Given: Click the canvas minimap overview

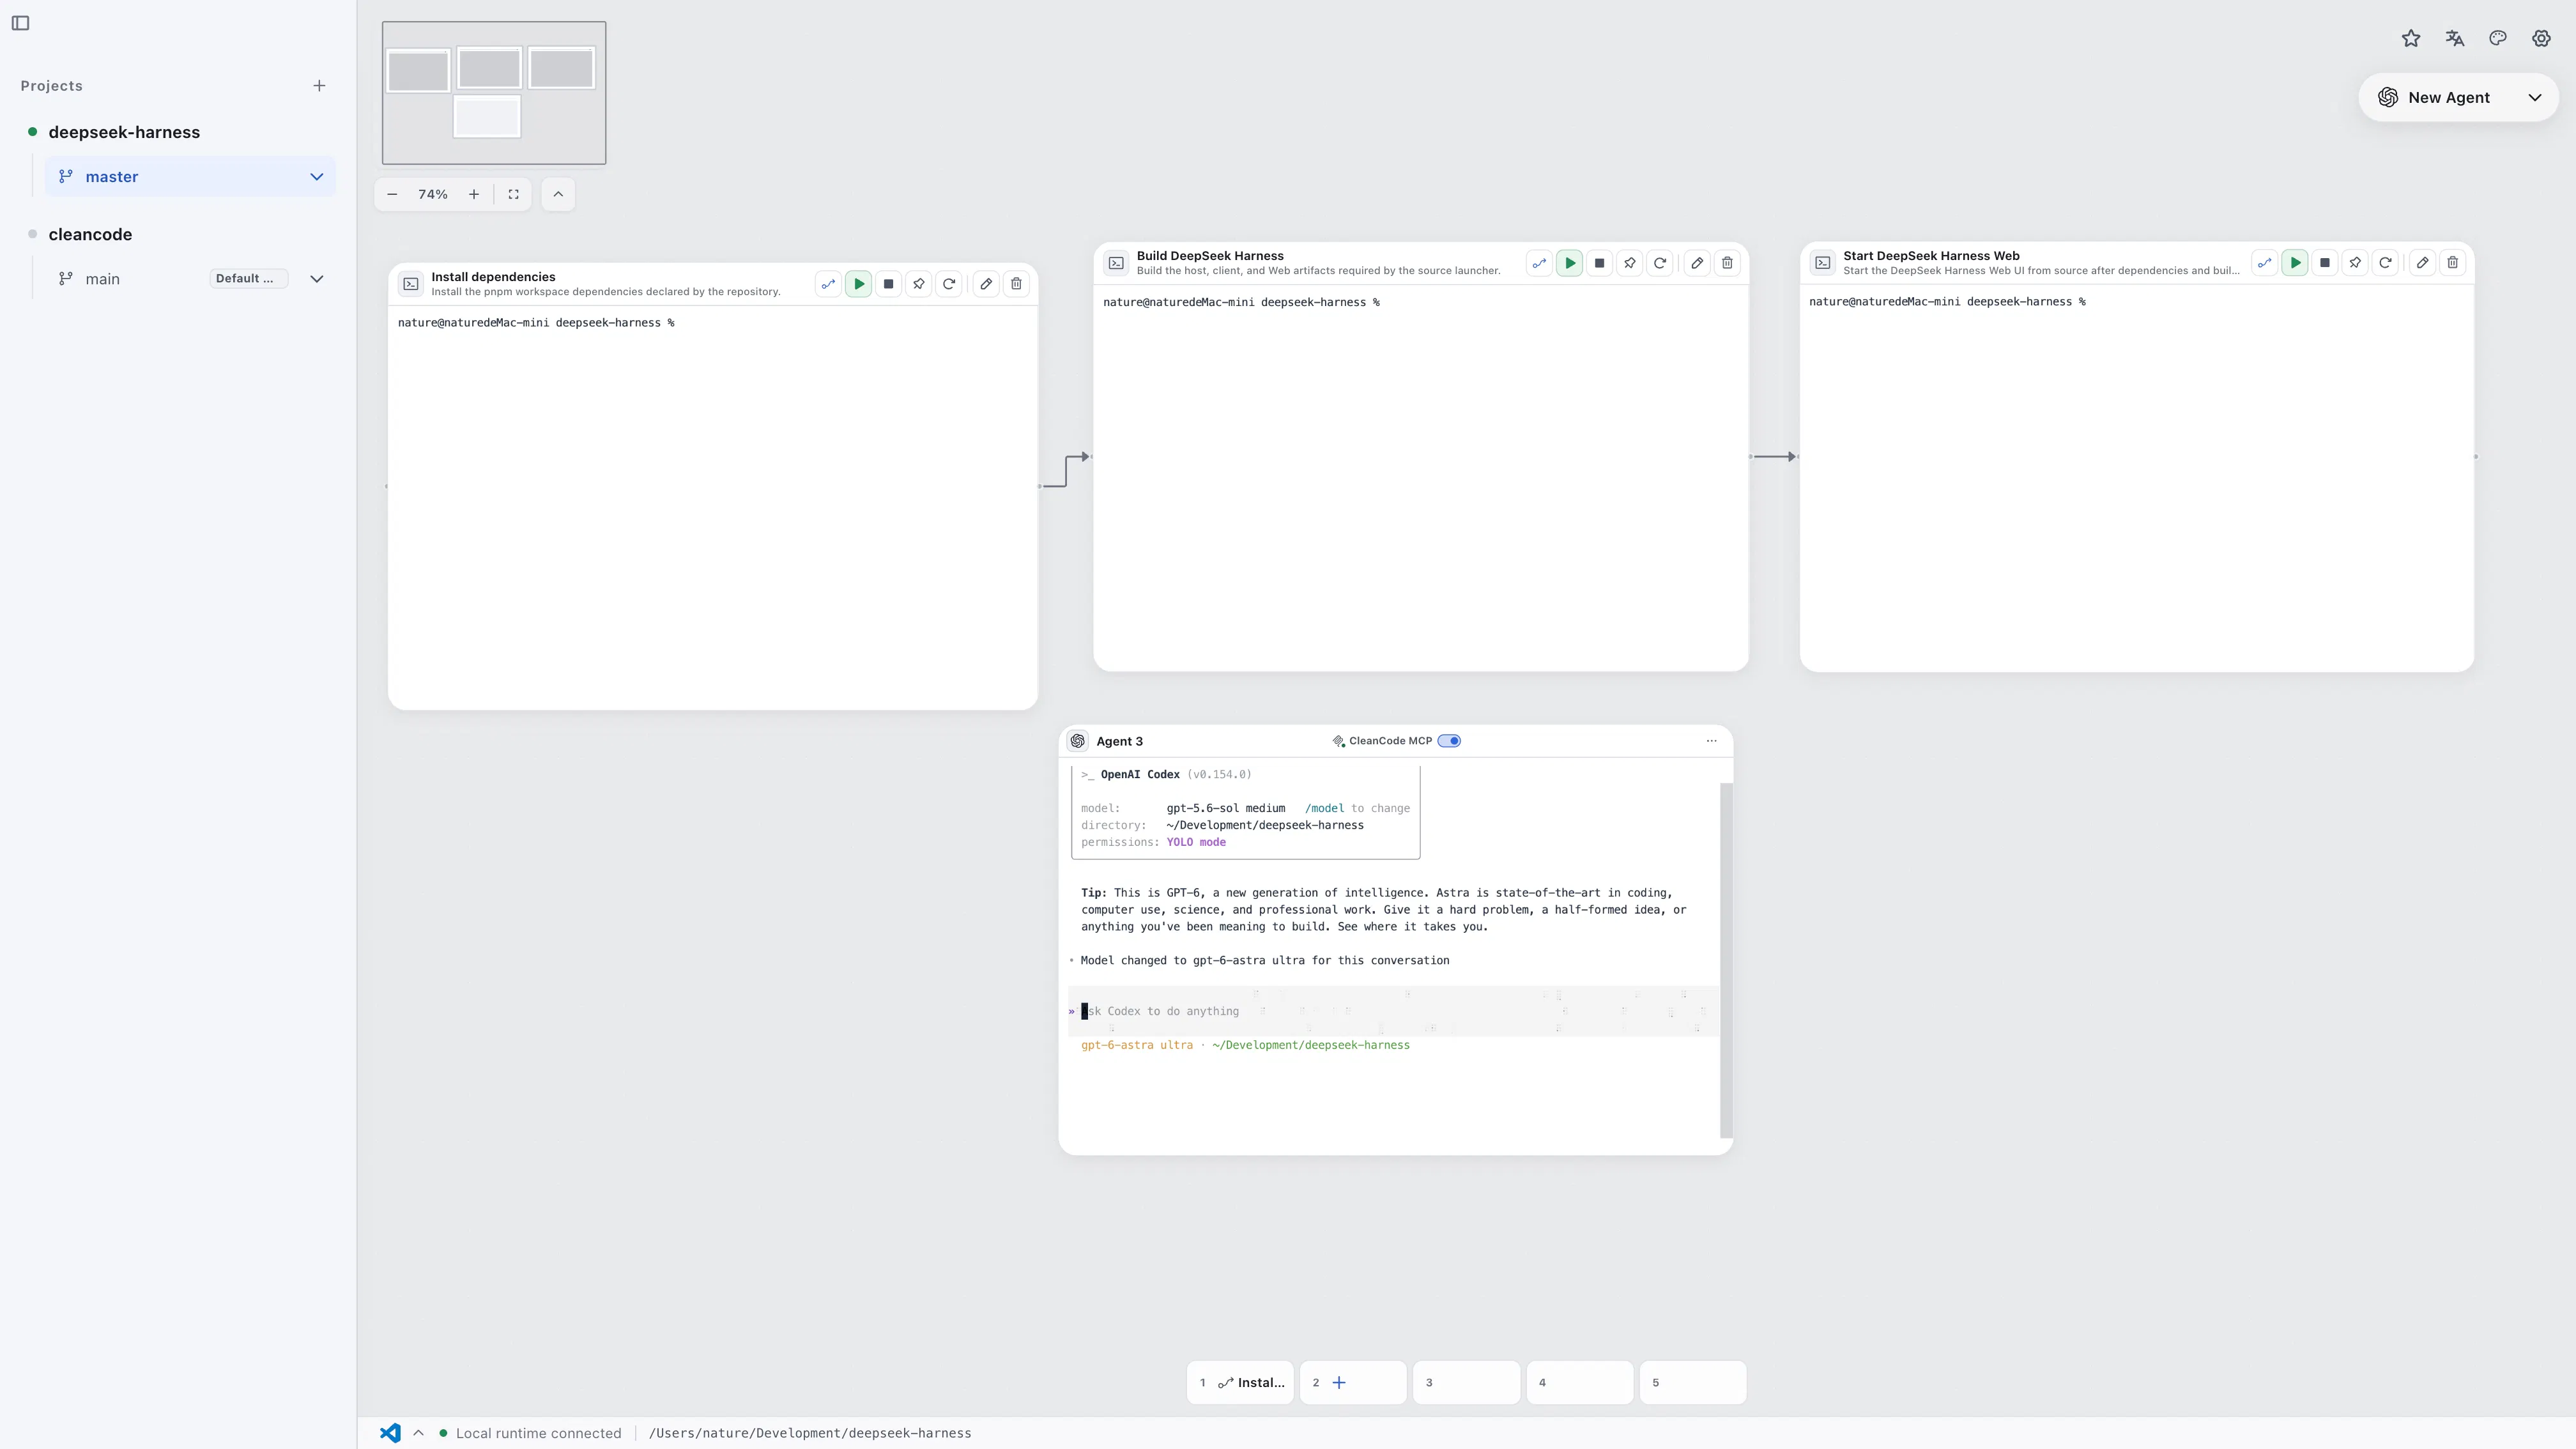Looking at the screenshot, I should point(494,93).
